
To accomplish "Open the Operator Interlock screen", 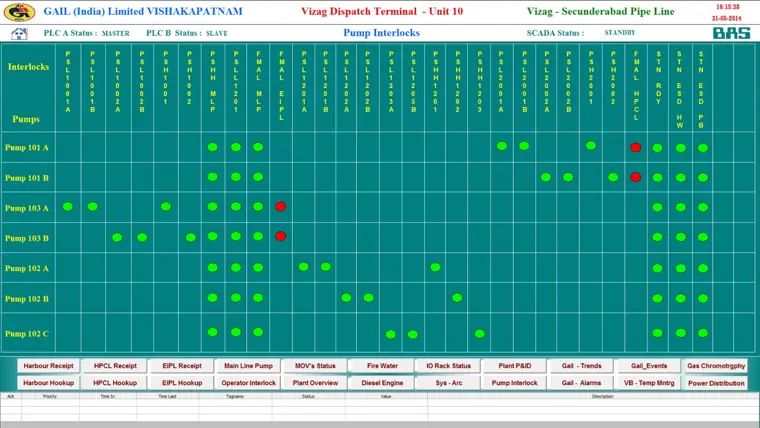I will 249,383.
